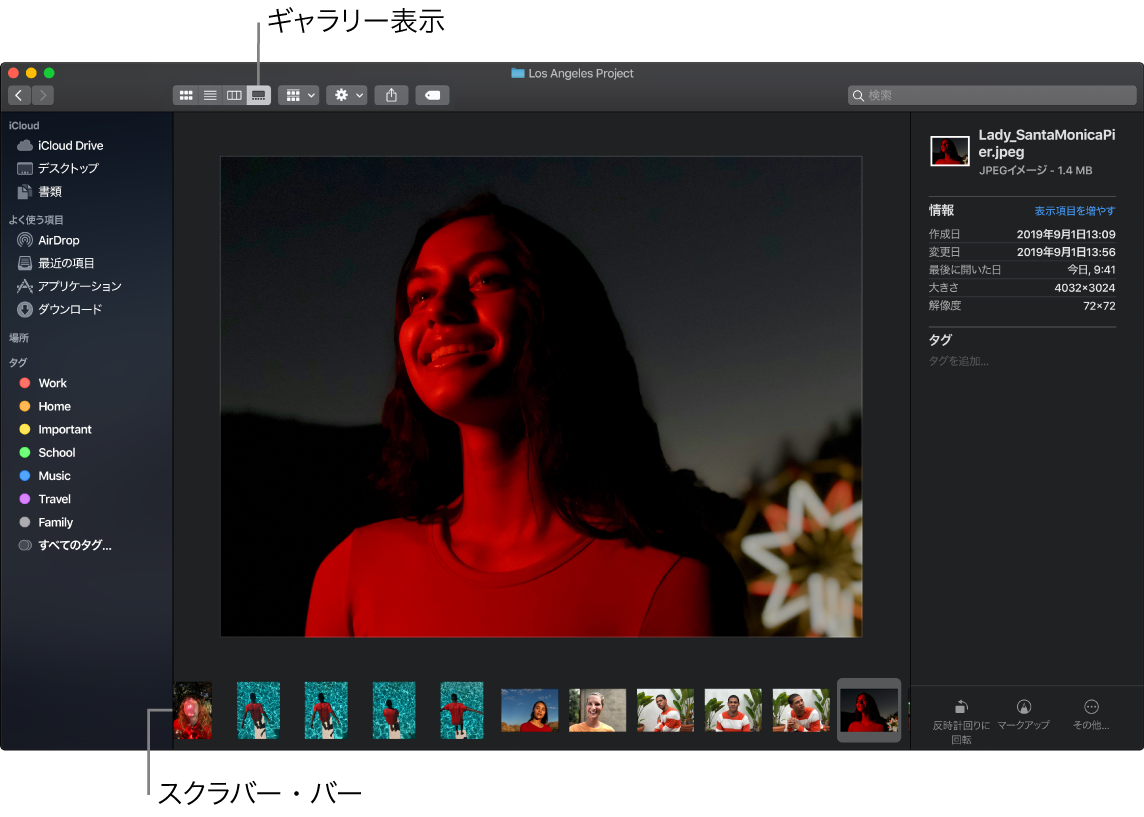Click the red Work tag swatch
The image size is (1144, 817).
pyautogui.click(x=24, y=383)
